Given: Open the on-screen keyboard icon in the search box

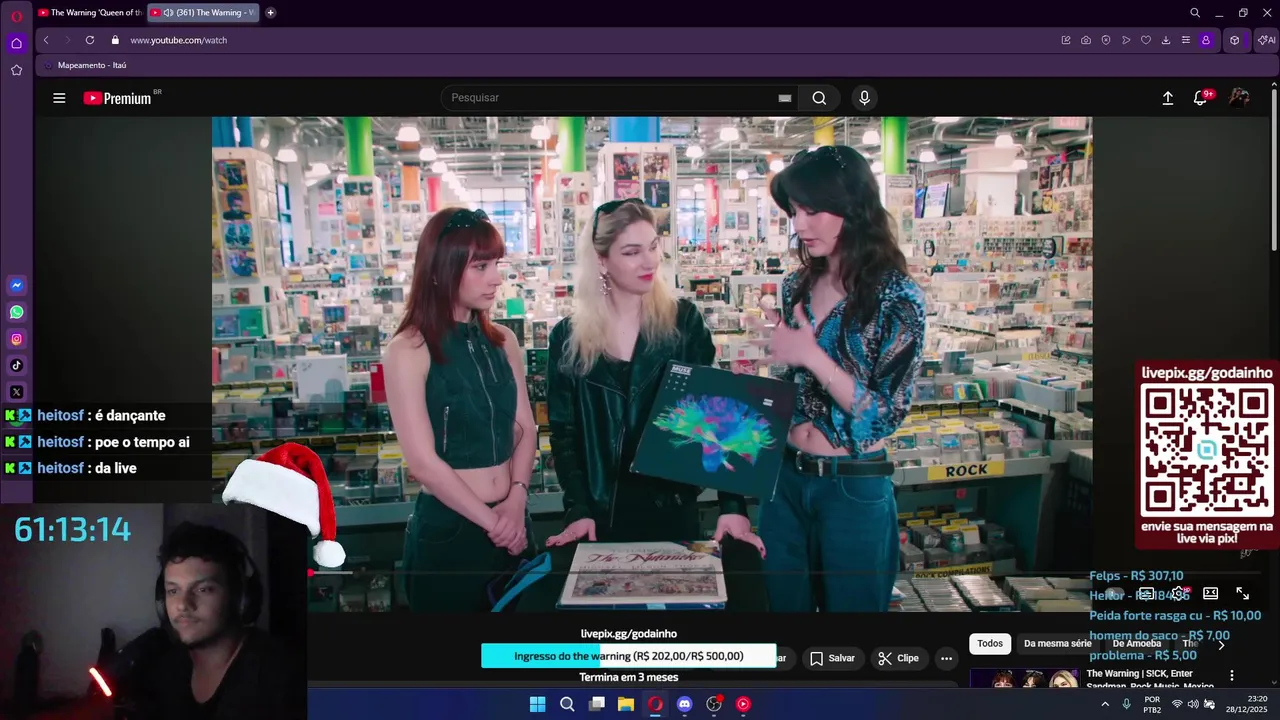Looking at the screenshot, I should 785,98.
